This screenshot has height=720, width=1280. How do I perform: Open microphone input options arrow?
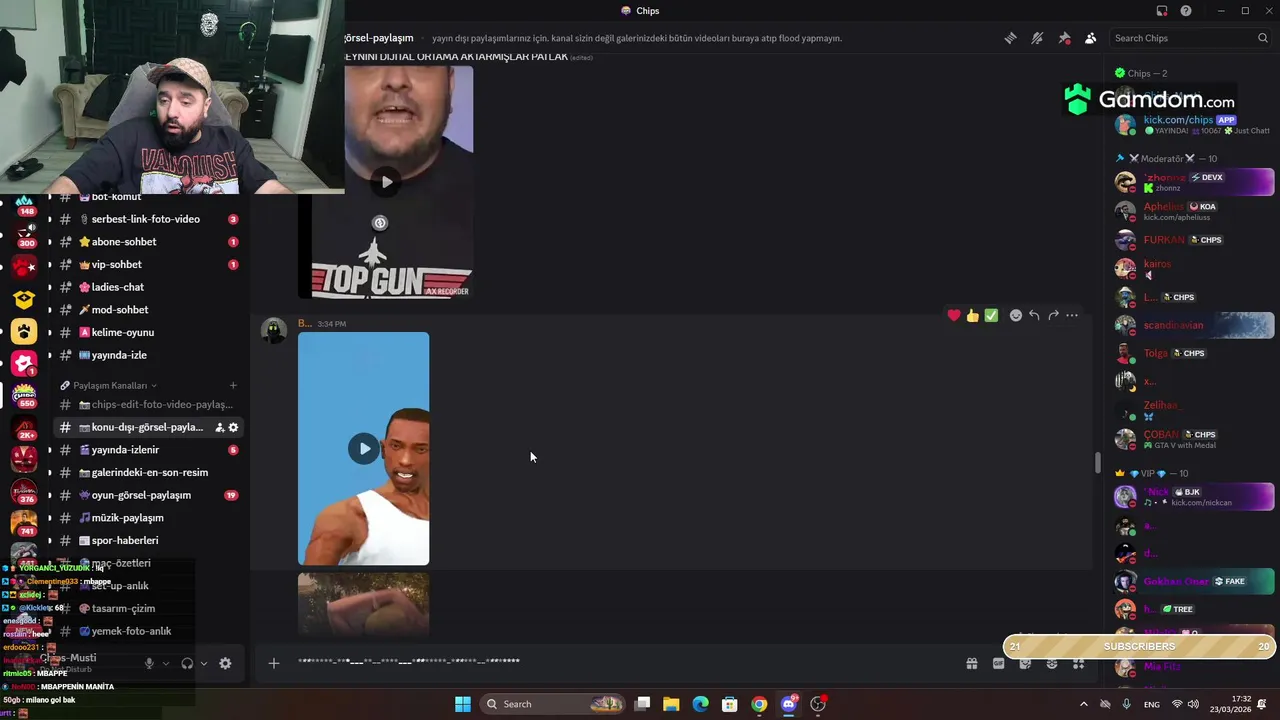[x=166, y=663]
